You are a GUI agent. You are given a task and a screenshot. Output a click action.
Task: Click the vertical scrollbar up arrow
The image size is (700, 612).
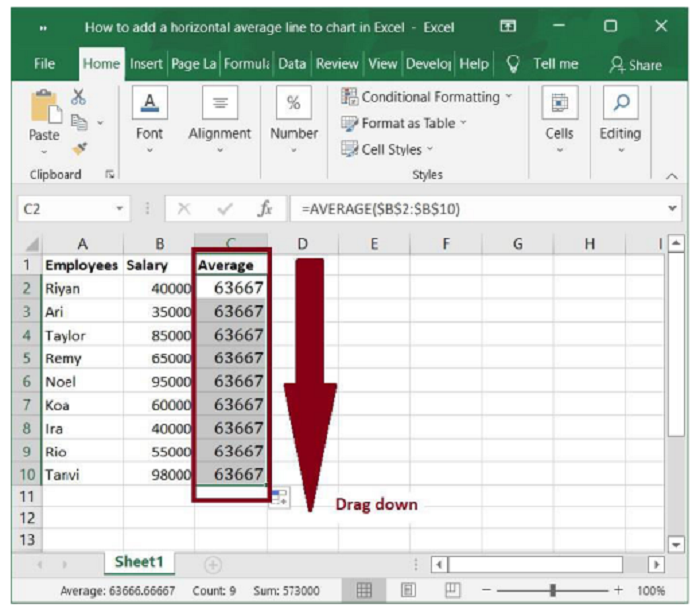(x=676, y=244)
